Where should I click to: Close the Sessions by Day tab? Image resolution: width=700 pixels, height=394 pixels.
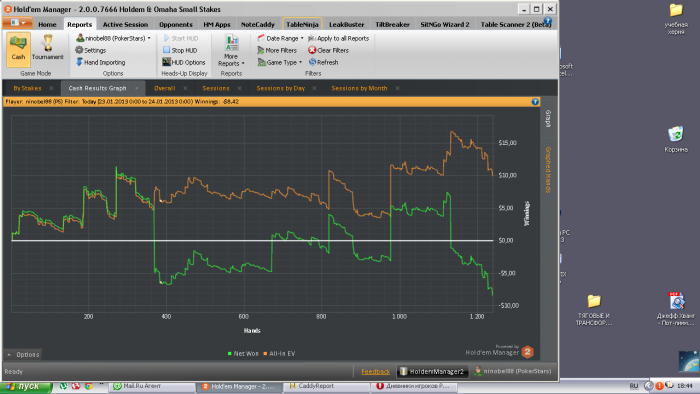[314, 88]
